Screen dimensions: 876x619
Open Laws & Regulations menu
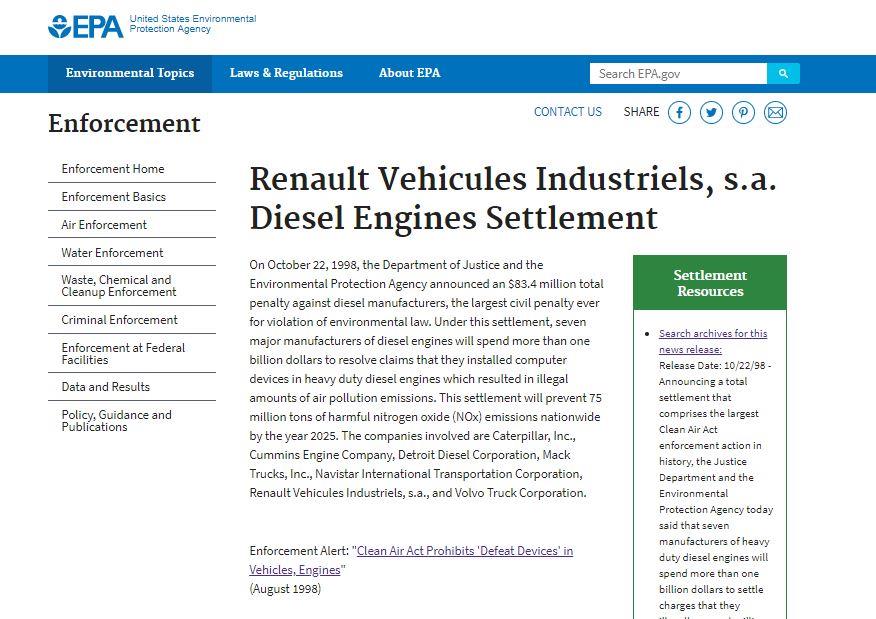click(286, 73)
